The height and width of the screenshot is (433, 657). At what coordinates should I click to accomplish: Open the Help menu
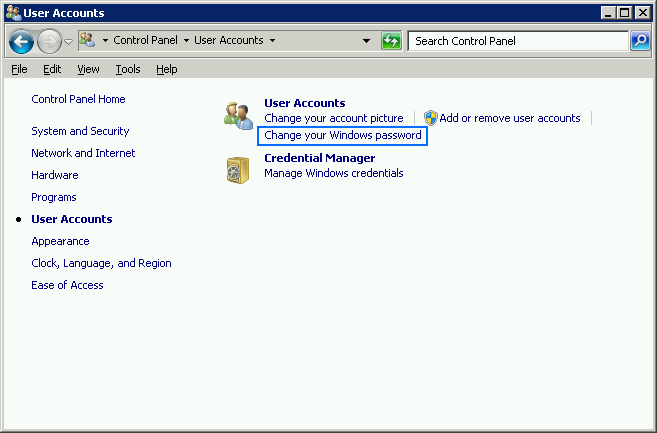[x=167, y=69]
